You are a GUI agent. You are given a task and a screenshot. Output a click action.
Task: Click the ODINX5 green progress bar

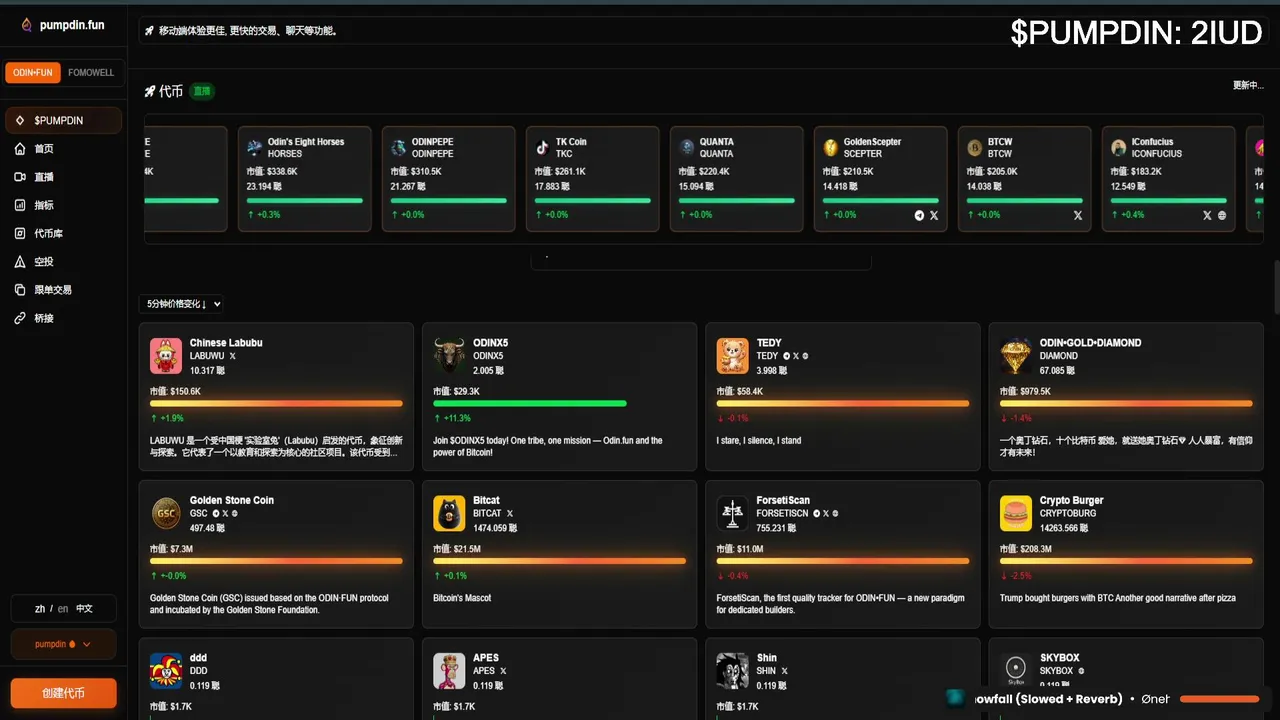coord(530,403)
